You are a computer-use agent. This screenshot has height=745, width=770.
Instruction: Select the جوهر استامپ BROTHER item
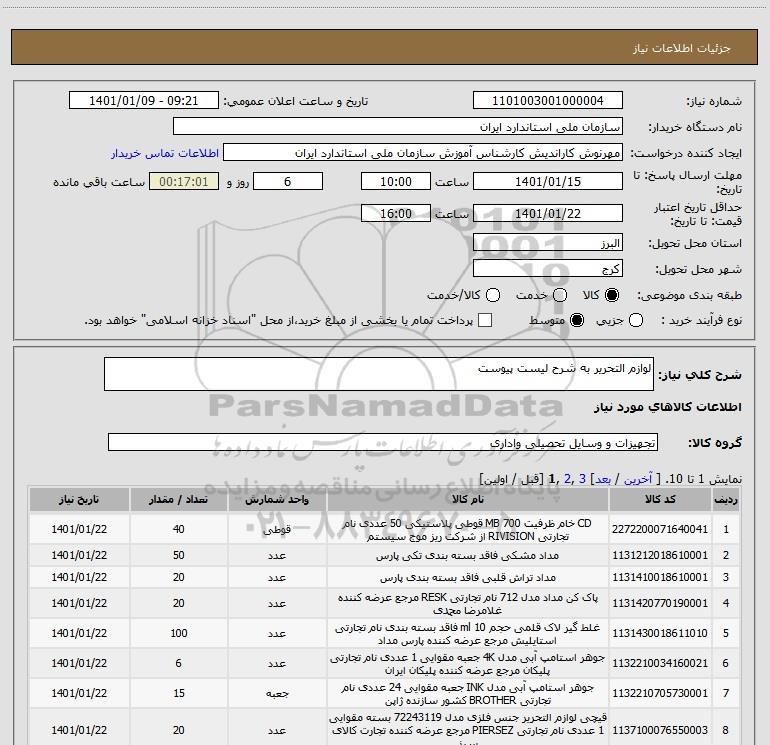[468, 693]
